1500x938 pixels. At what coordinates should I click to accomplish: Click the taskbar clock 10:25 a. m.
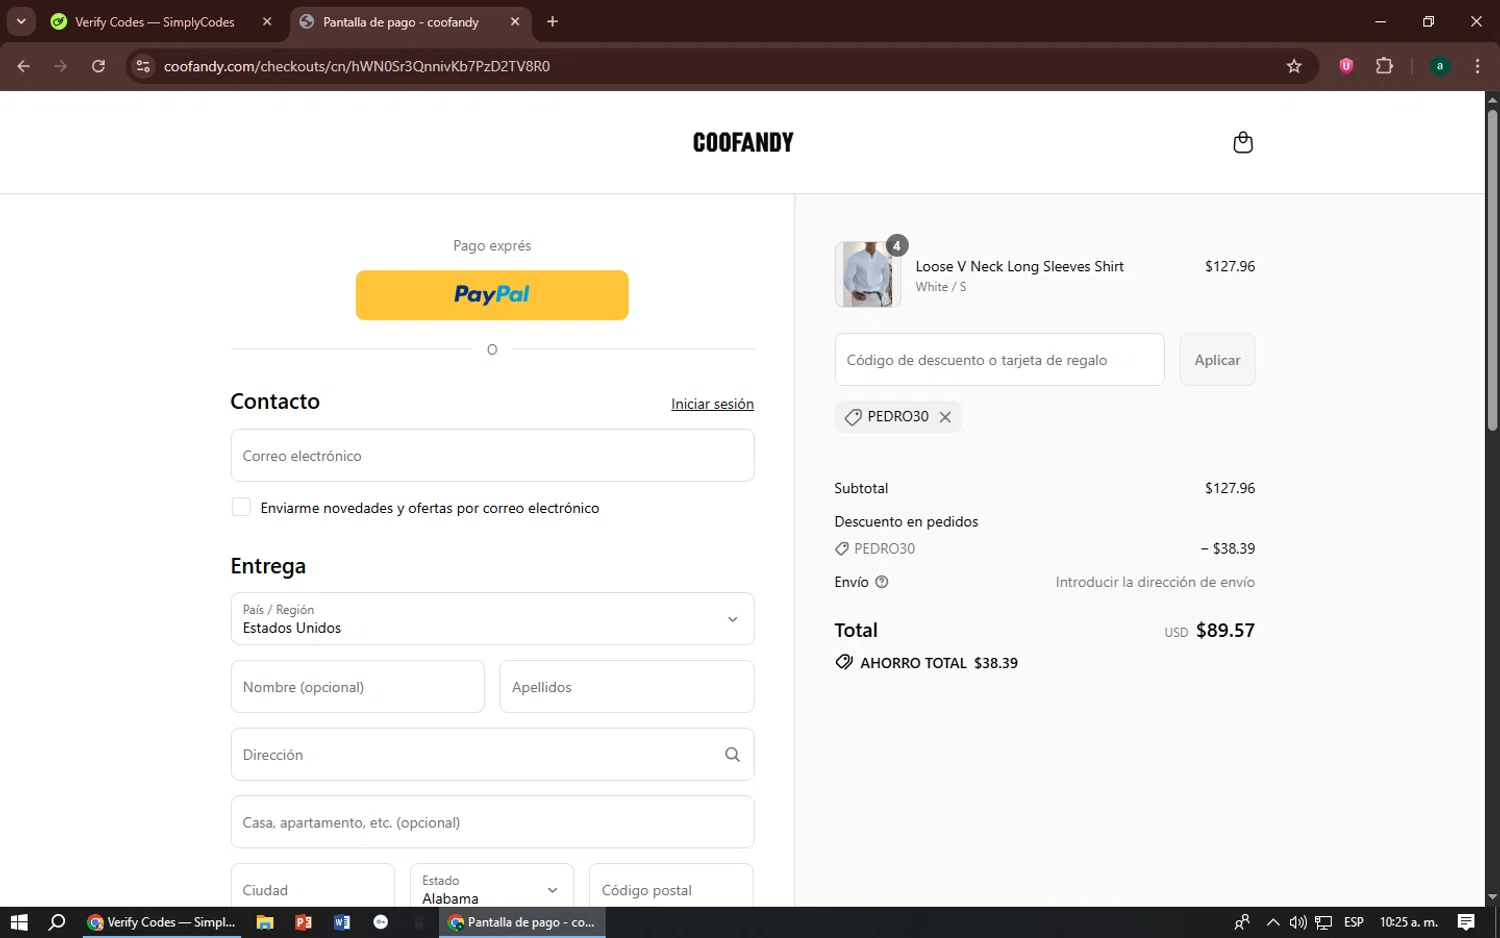(1408, 922)
